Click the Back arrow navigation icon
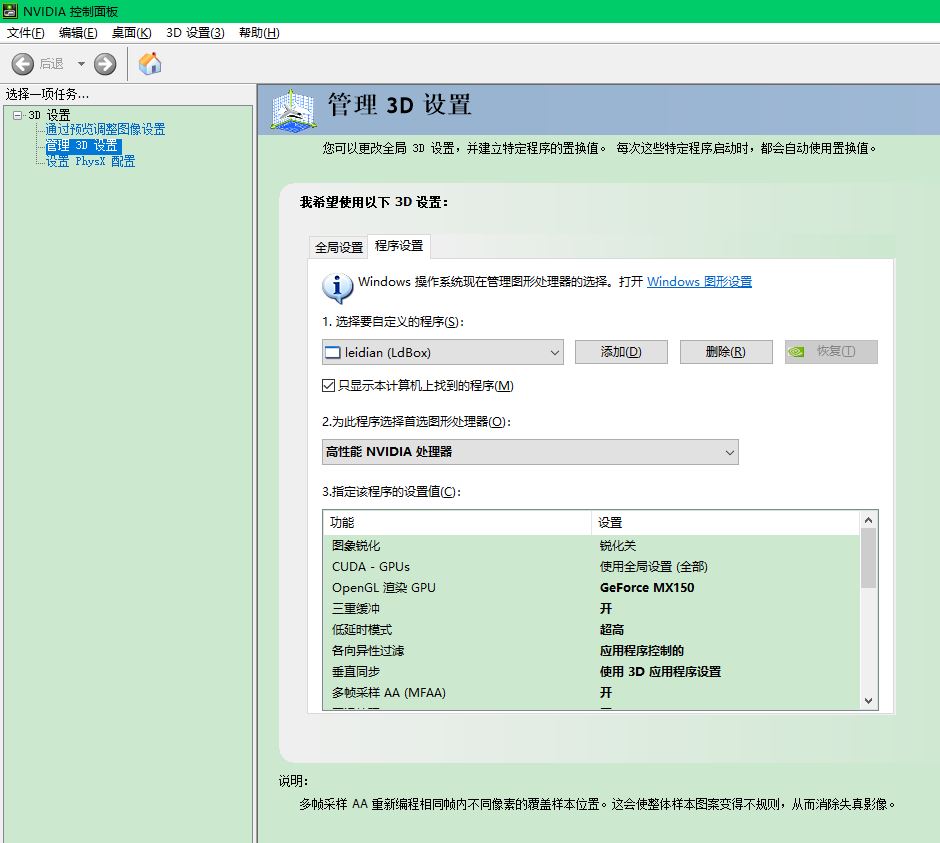940x843 pixels. pos(23,64)
